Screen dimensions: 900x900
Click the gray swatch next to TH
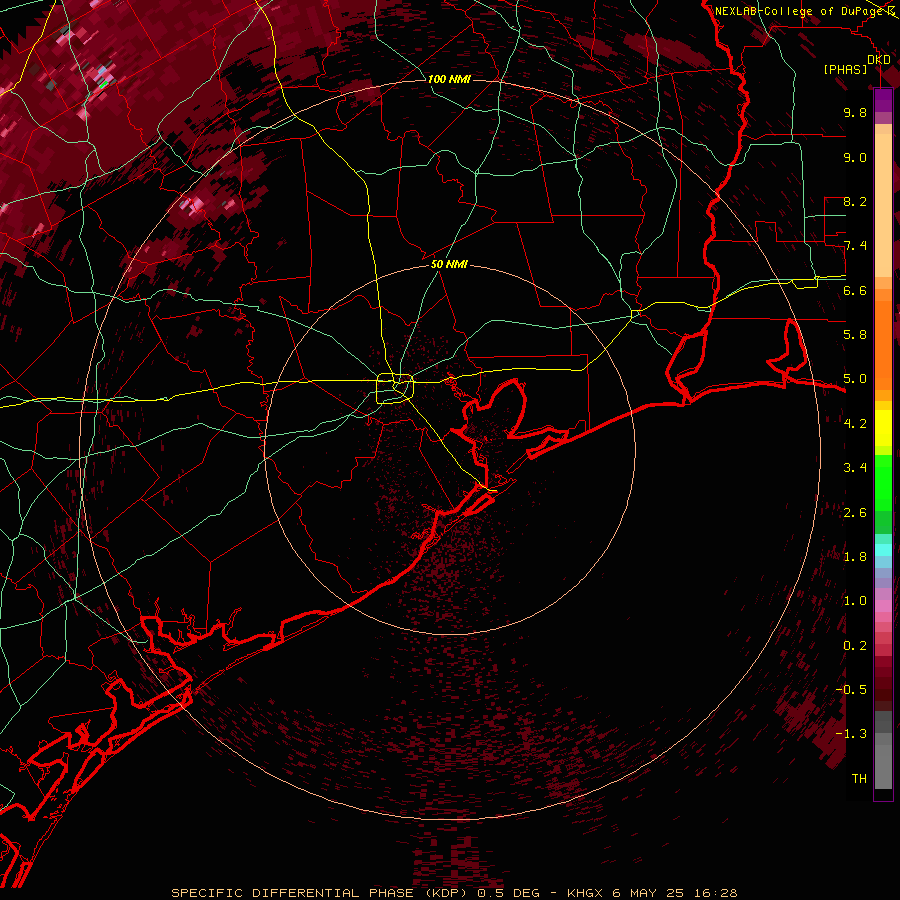883,769
